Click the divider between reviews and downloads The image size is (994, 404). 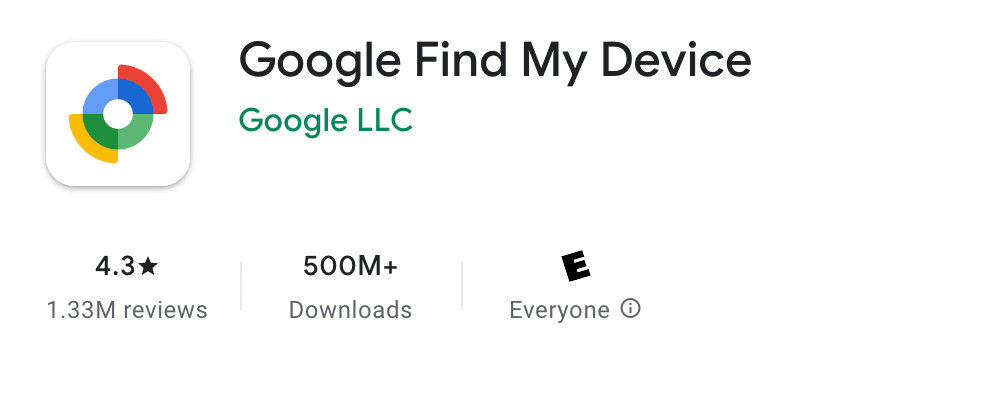point(241,286)
